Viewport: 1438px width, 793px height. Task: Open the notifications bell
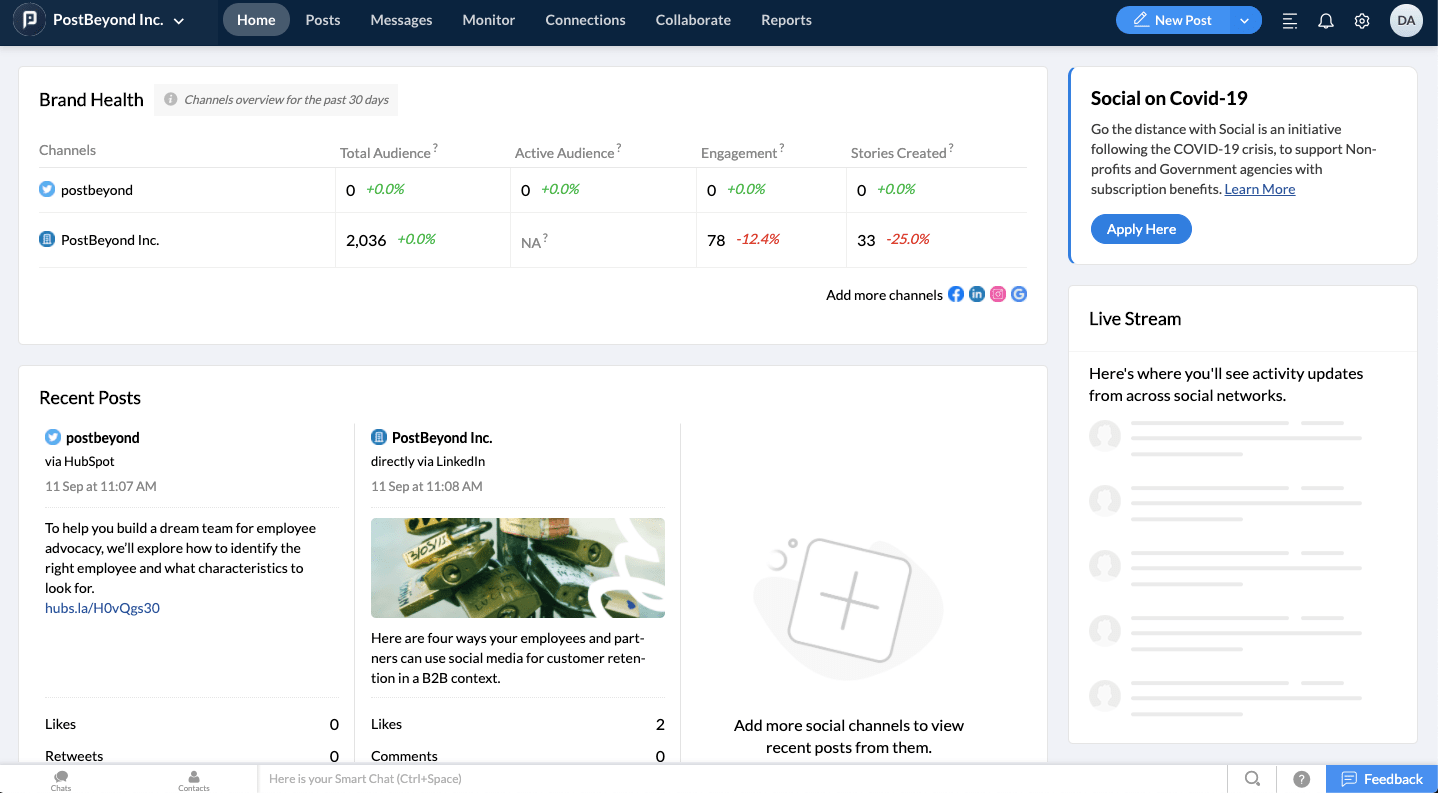coord(1326,21)
